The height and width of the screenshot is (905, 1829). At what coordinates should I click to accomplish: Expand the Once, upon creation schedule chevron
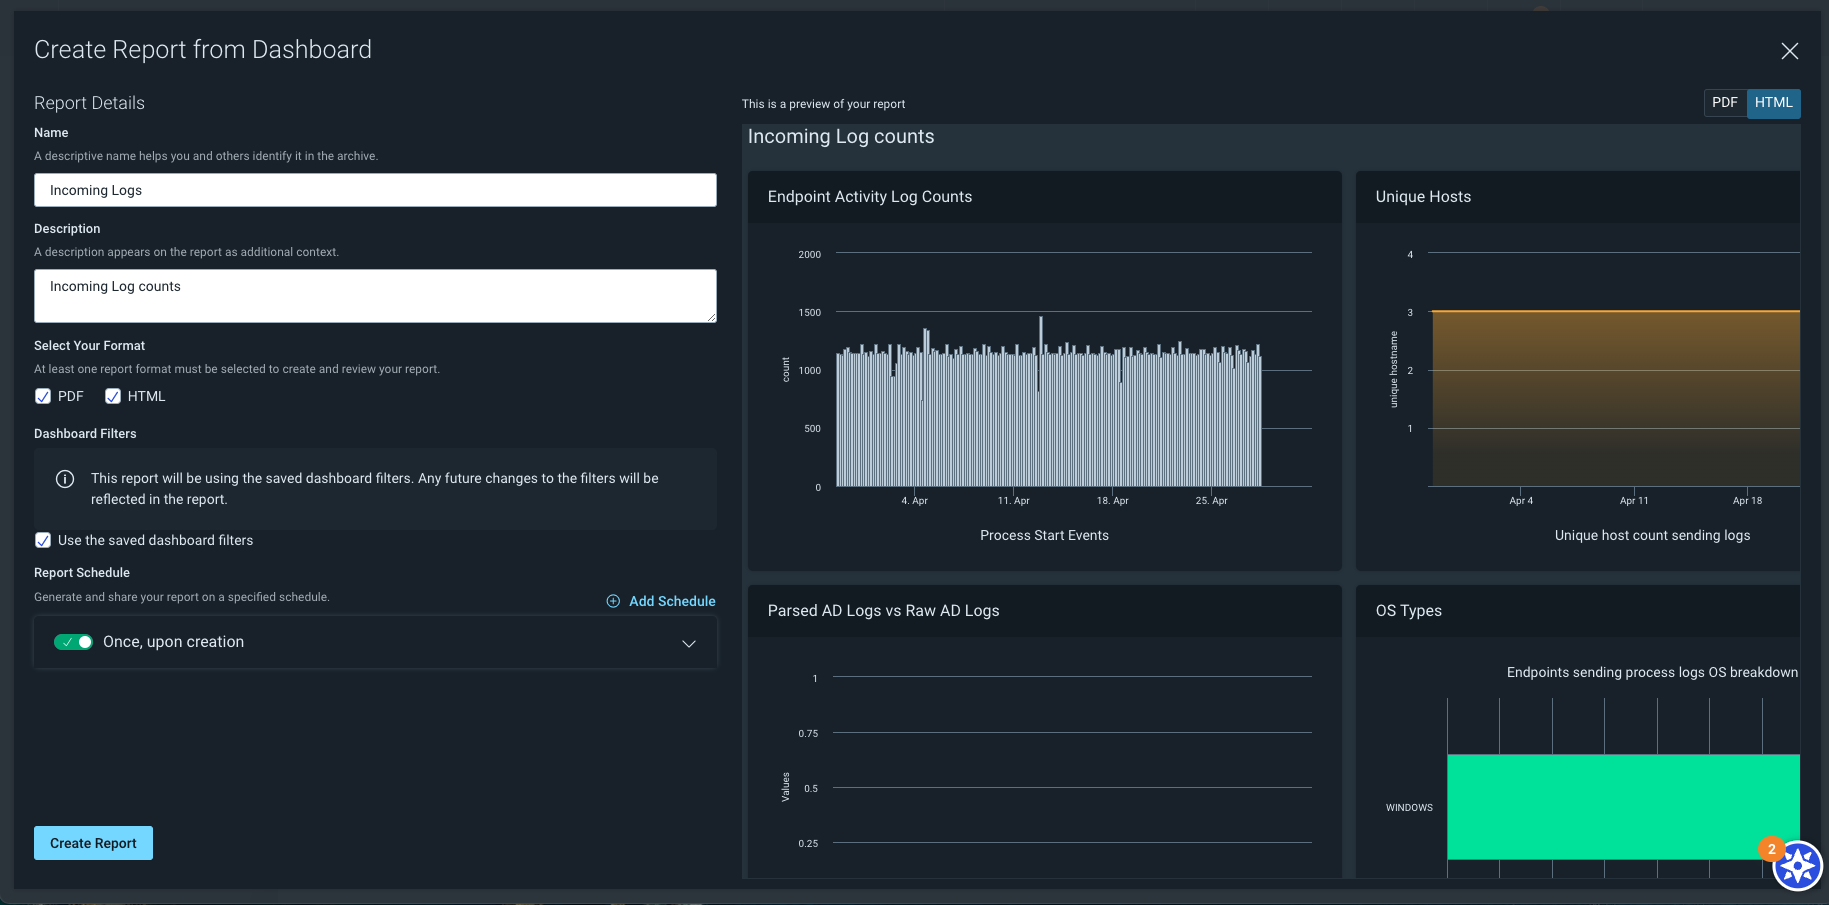689,643
